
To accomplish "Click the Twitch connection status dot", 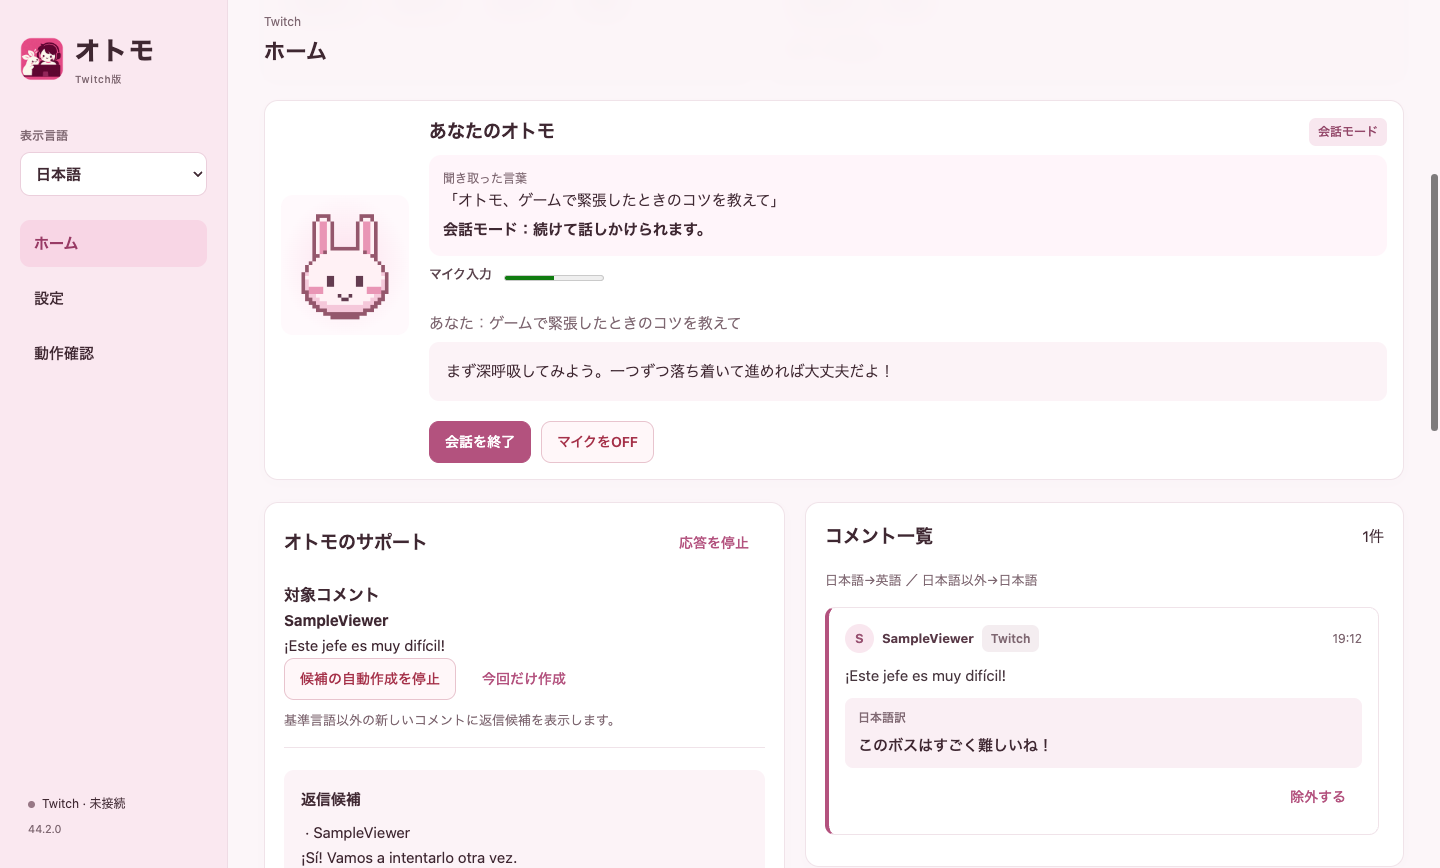I will click(x=32, y=804).
